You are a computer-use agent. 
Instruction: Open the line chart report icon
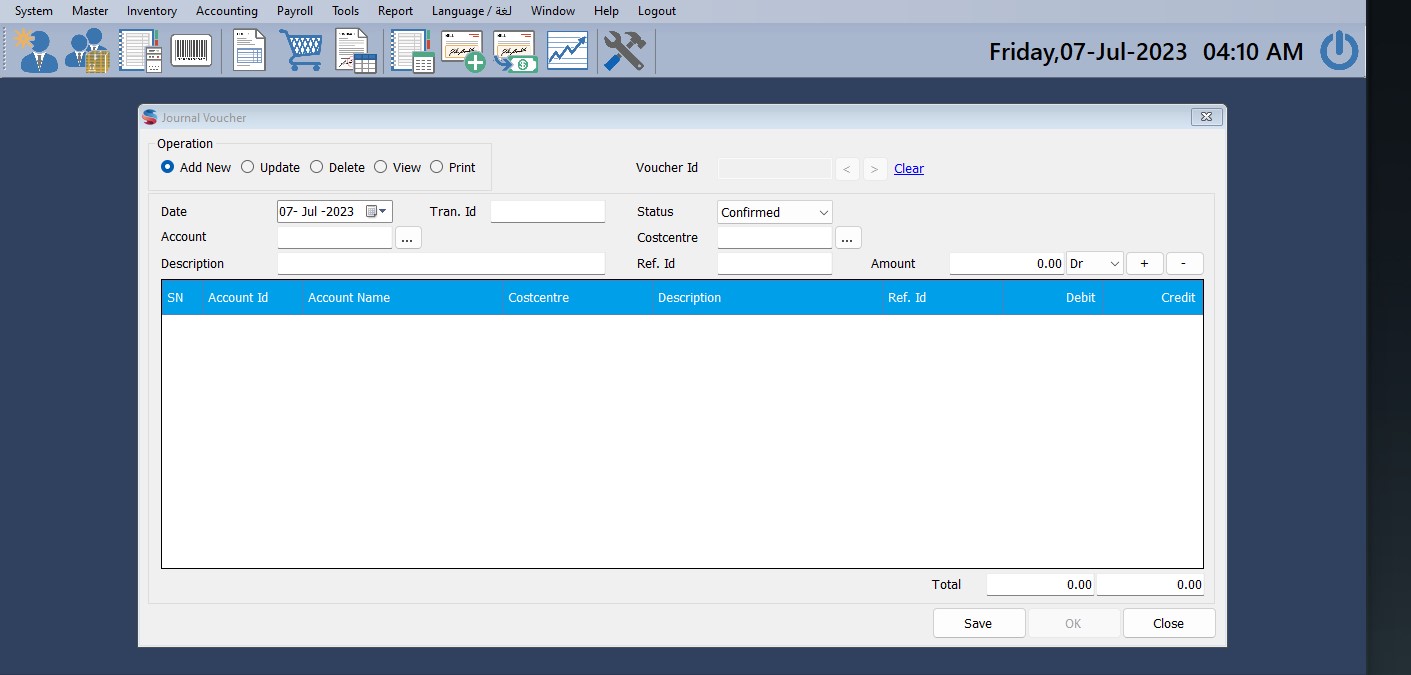pyautogui.click(x=567, y=50)
